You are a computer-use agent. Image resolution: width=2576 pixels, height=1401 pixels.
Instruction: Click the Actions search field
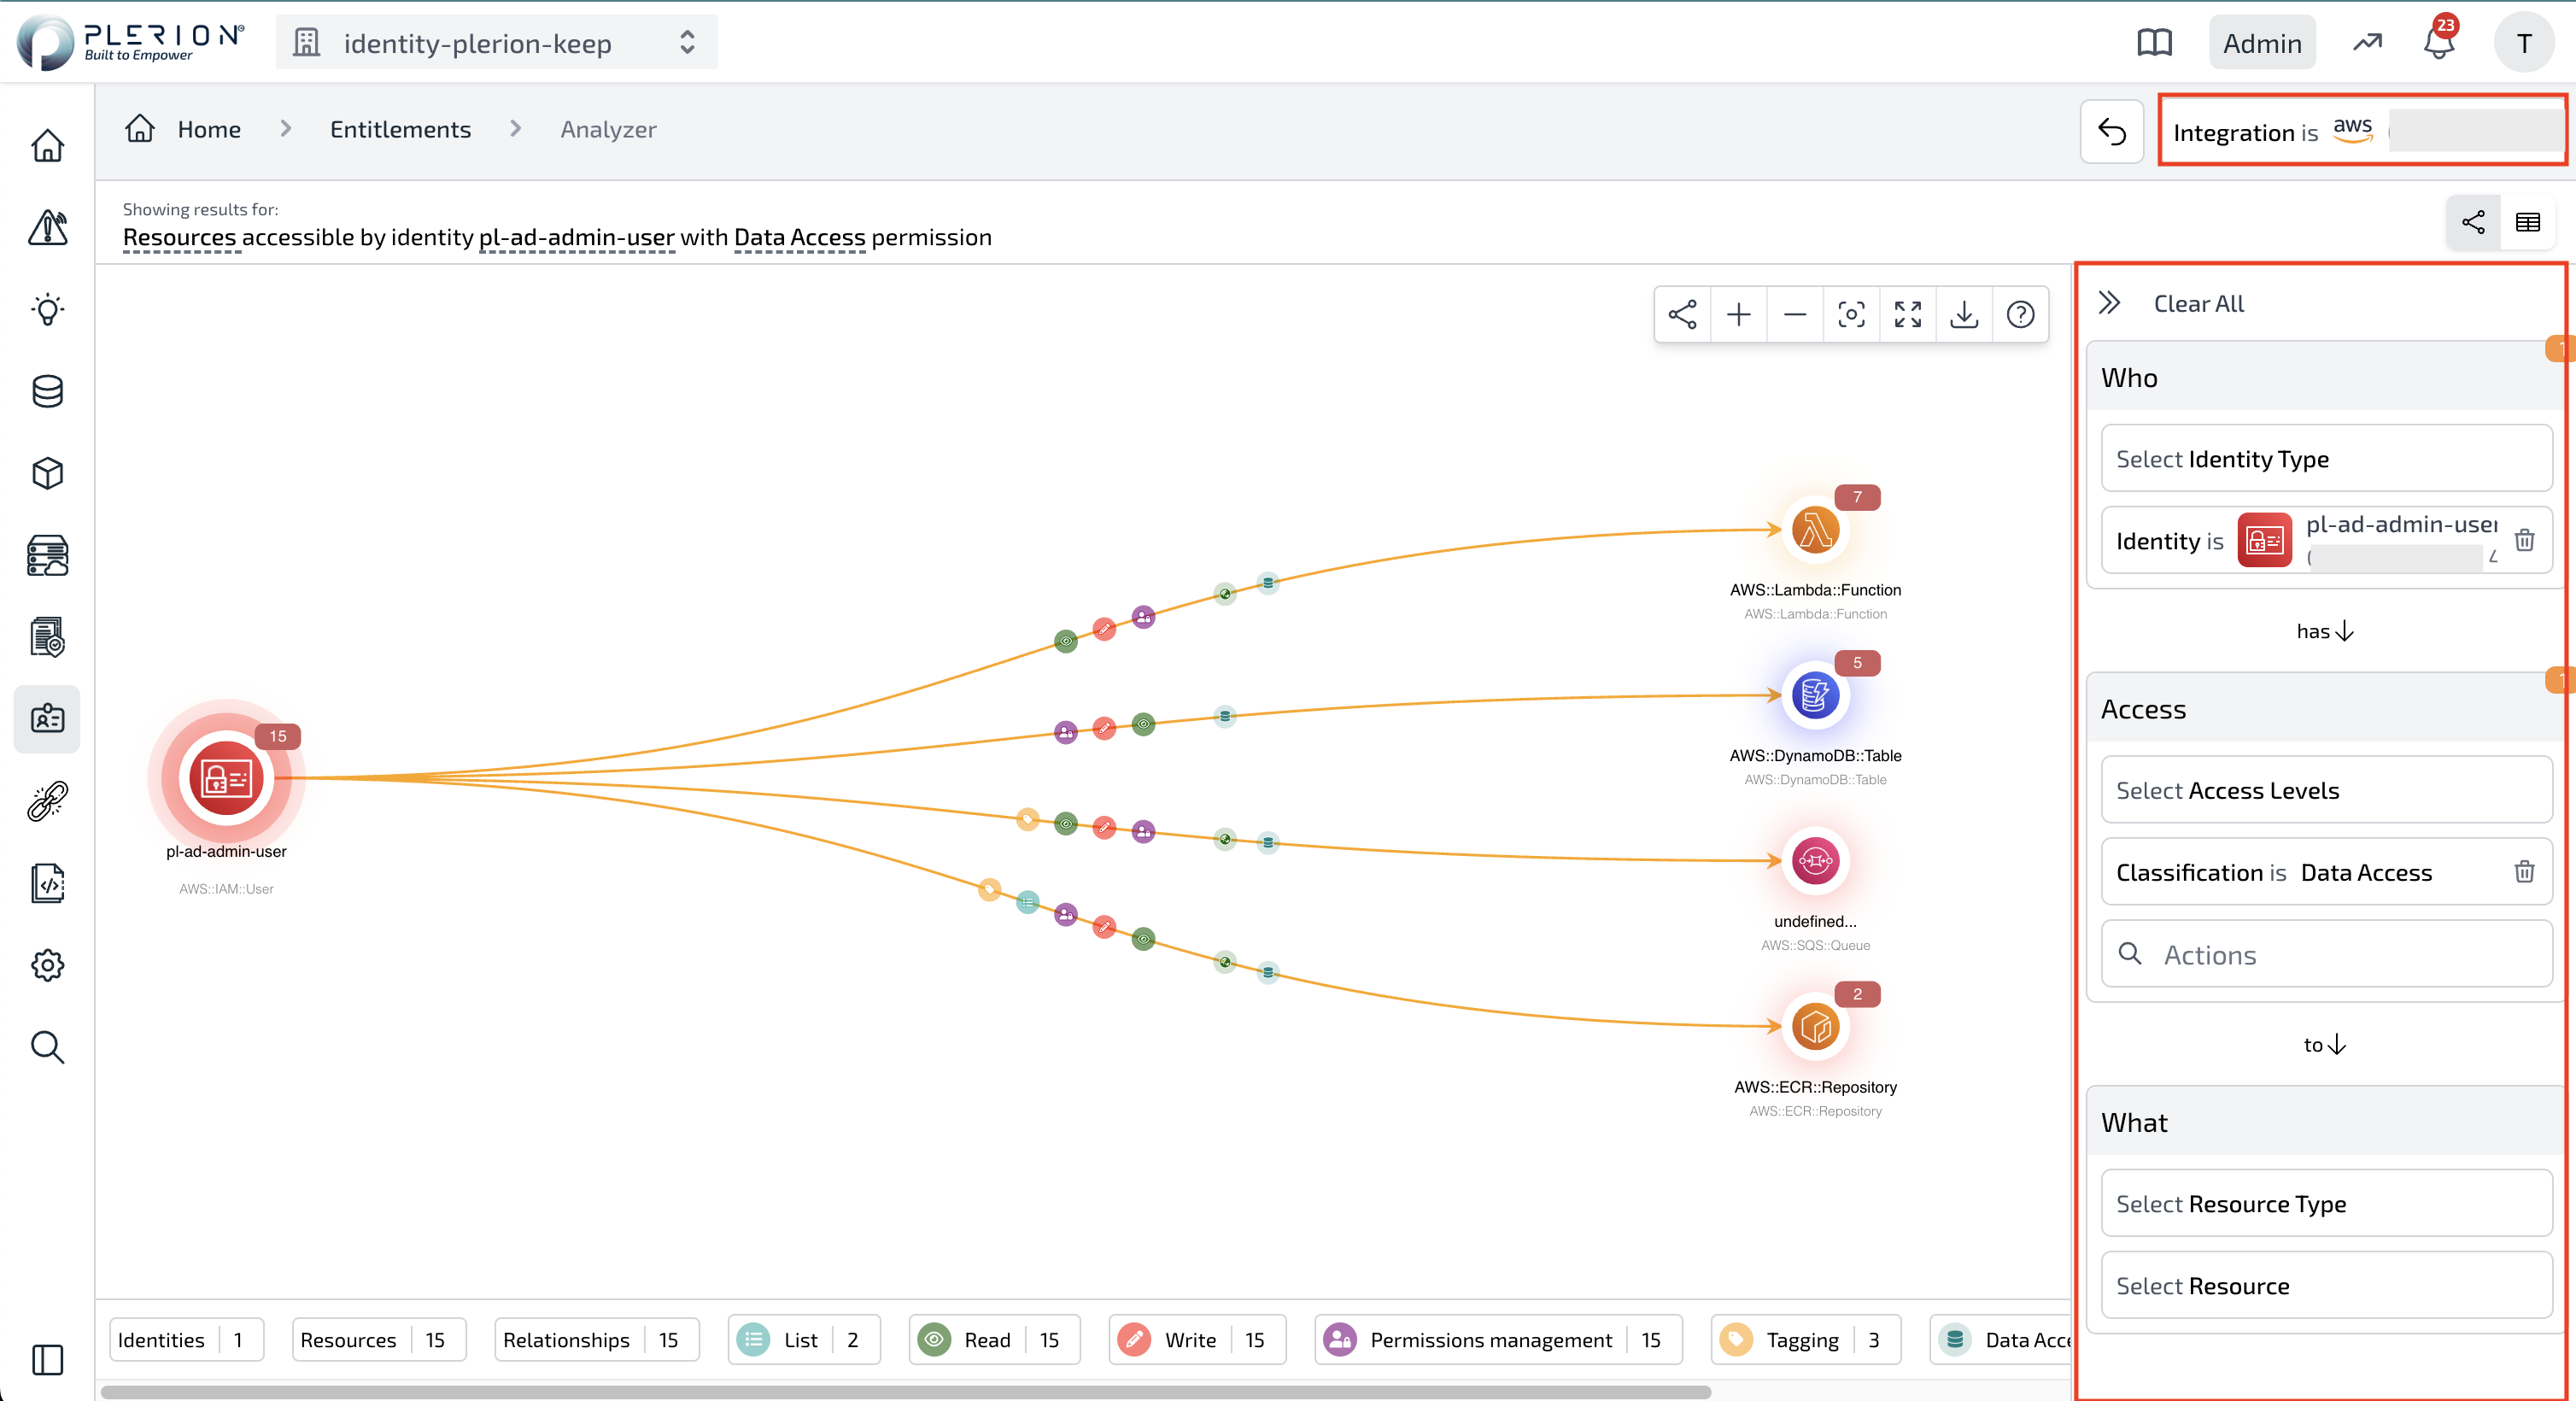click(2327, 955)
